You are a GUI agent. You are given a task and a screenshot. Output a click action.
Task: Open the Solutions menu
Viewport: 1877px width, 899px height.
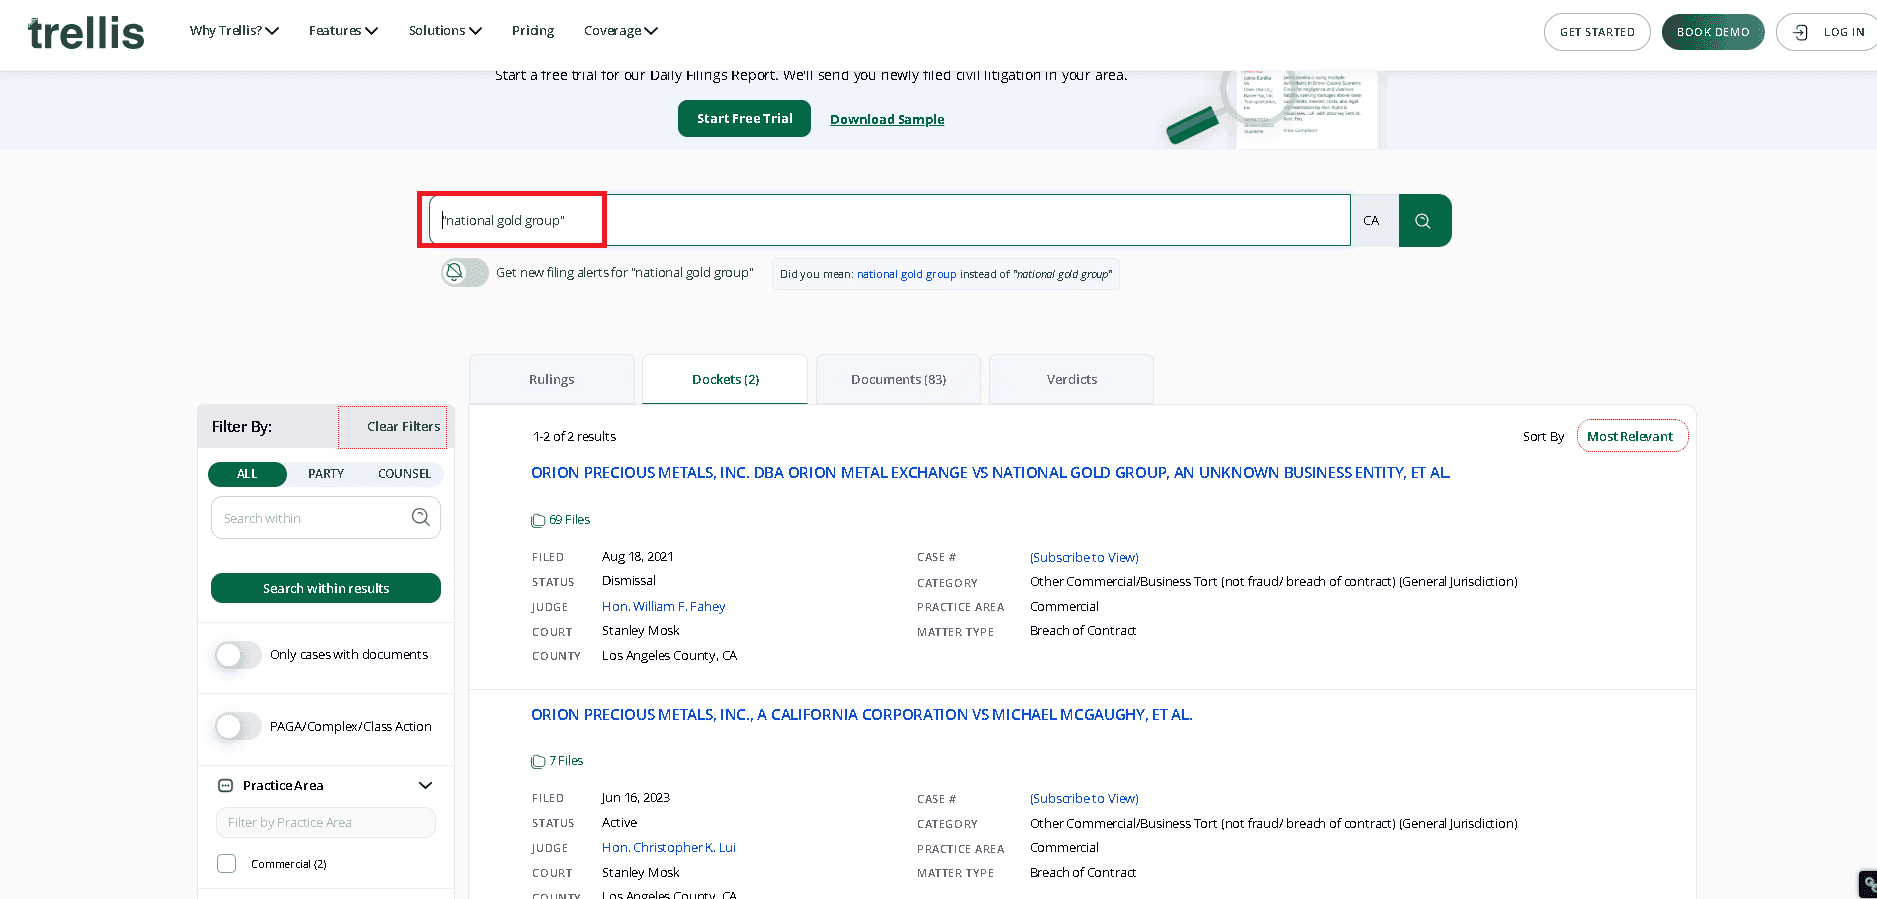445,31
